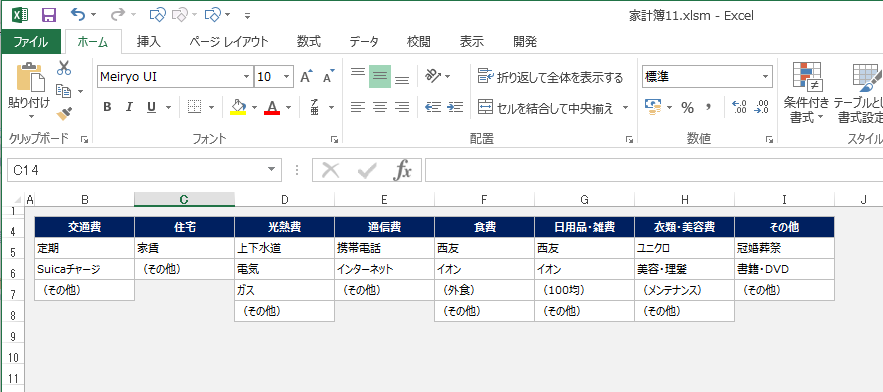Click the Save icon in quick access toolbar
Viewport: 883px width, 392px height.
[50, 15]
